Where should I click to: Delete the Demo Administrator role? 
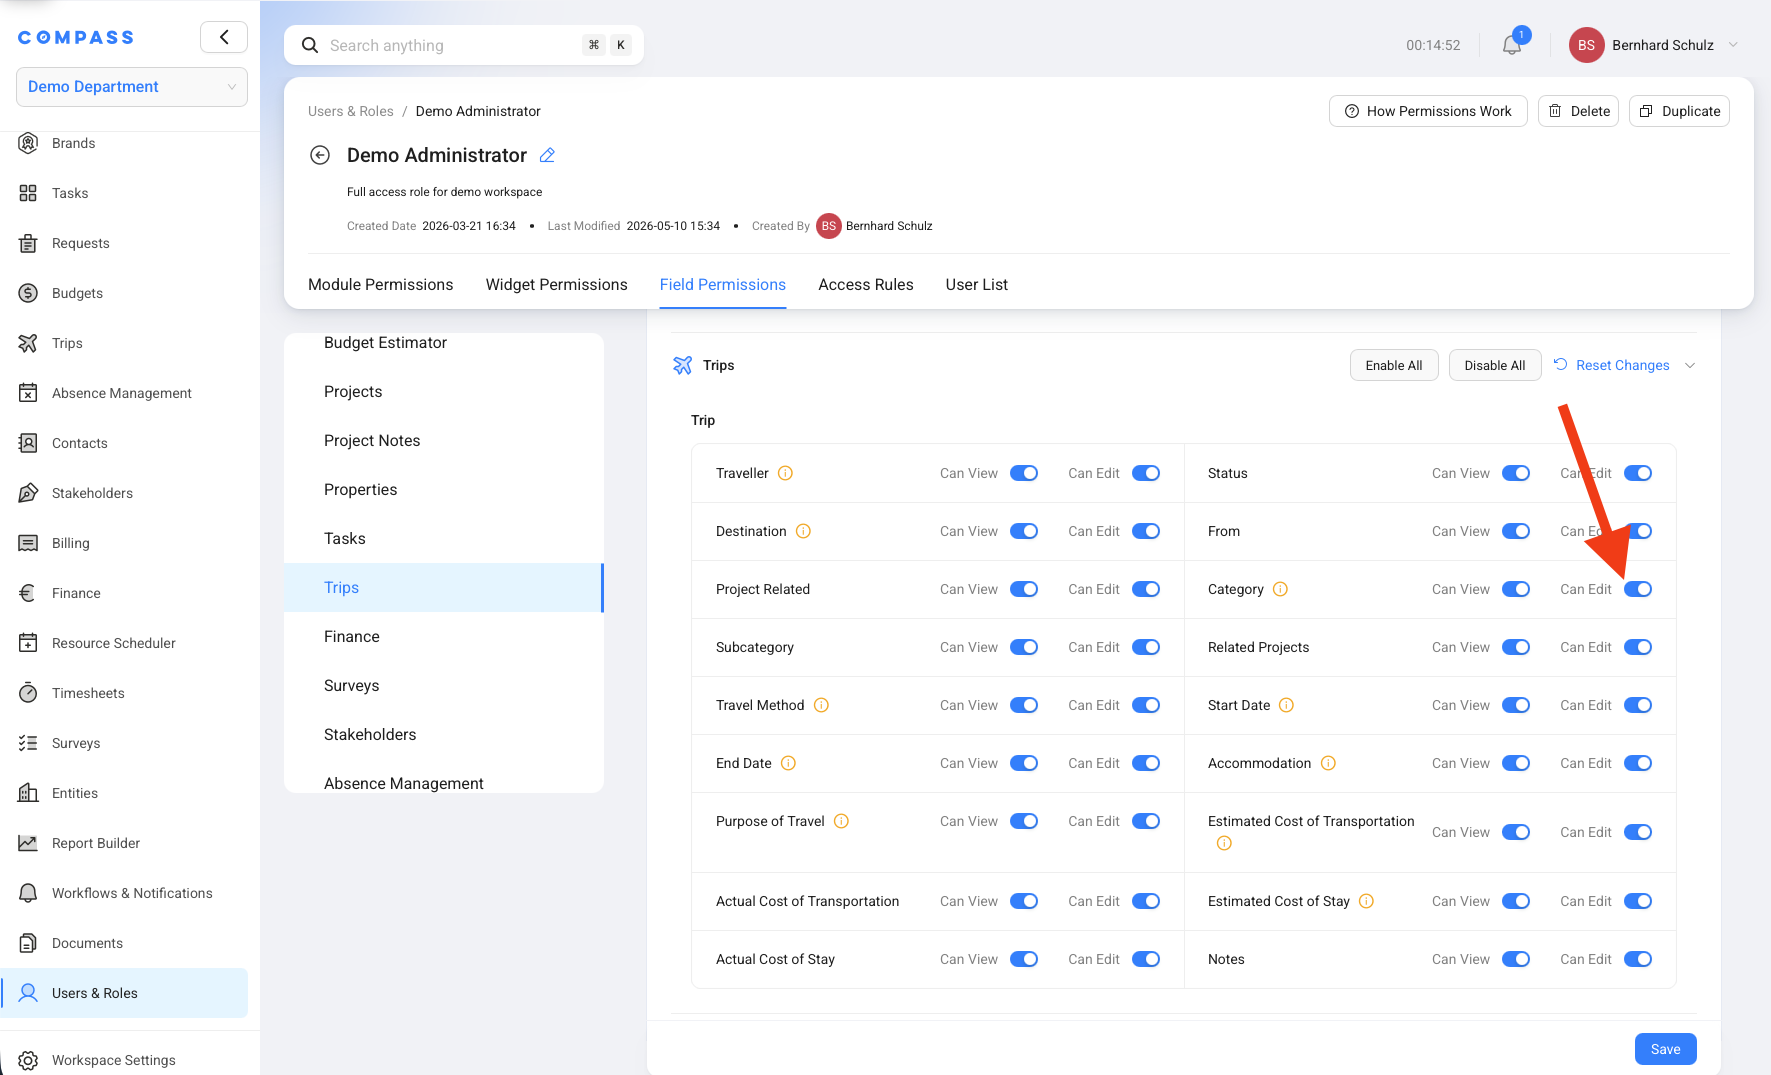click(1578, 111)
